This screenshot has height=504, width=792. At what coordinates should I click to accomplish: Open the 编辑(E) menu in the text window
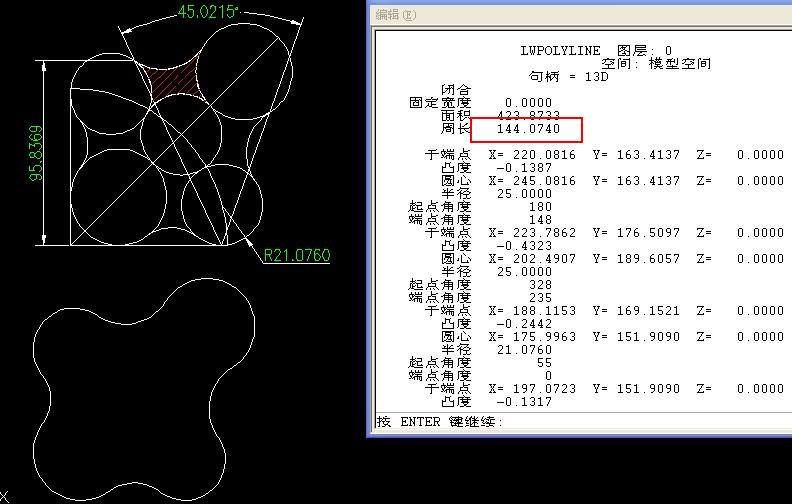395,15
